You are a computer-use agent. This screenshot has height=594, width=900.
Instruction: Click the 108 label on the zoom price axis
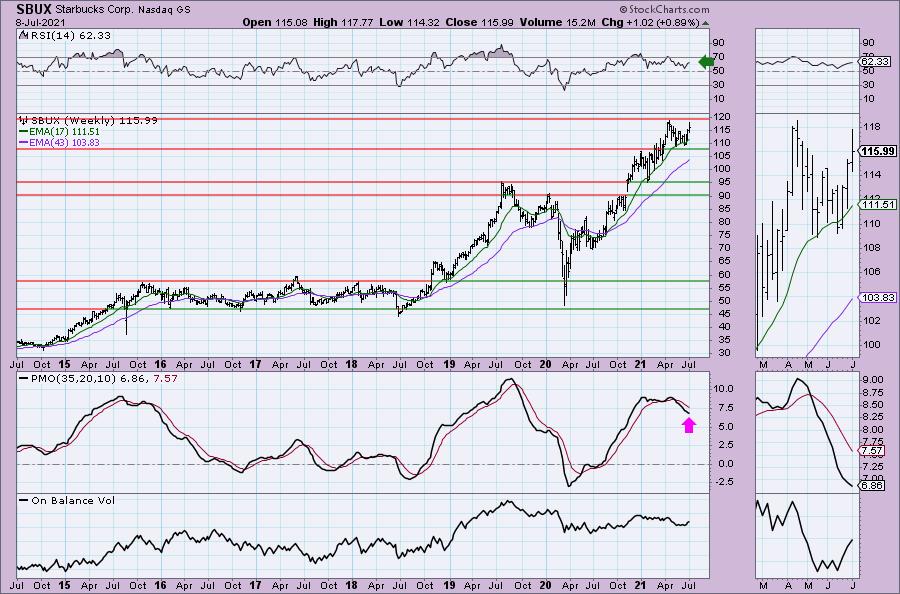pyautogui.click(x=870, y=248)
